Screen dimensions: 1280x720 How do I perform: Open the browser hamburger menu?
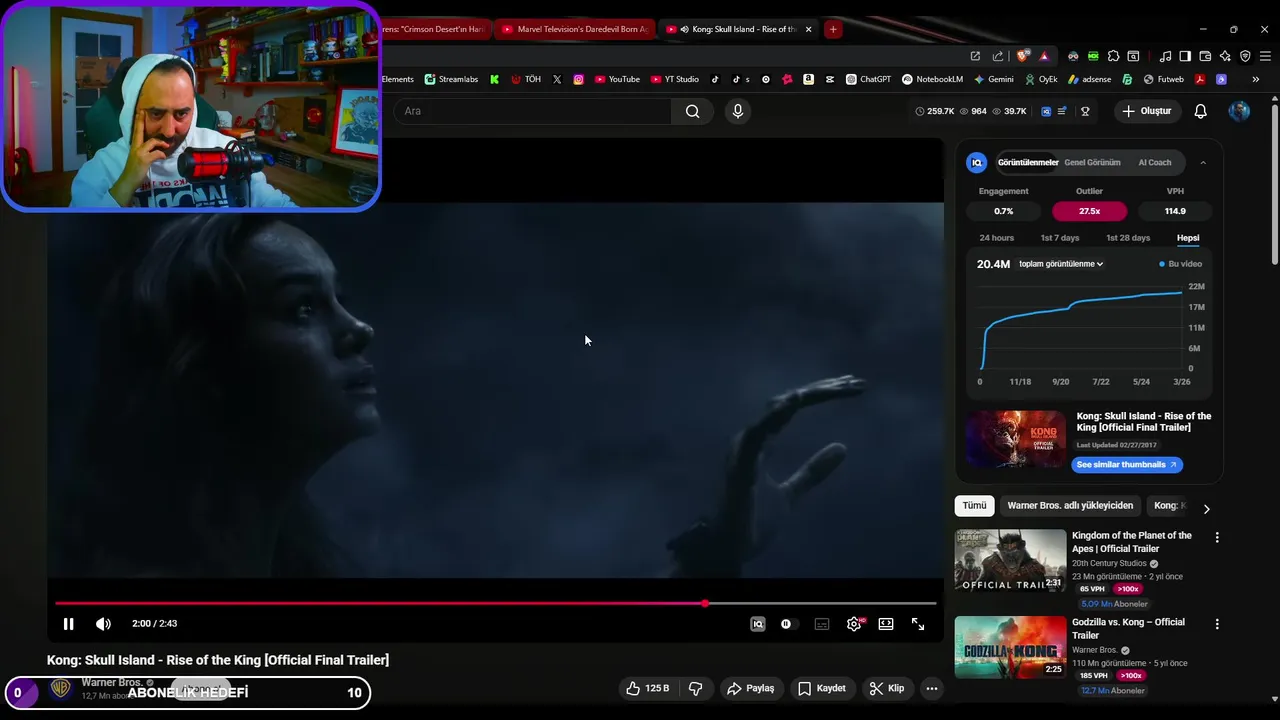point(1265,56)
